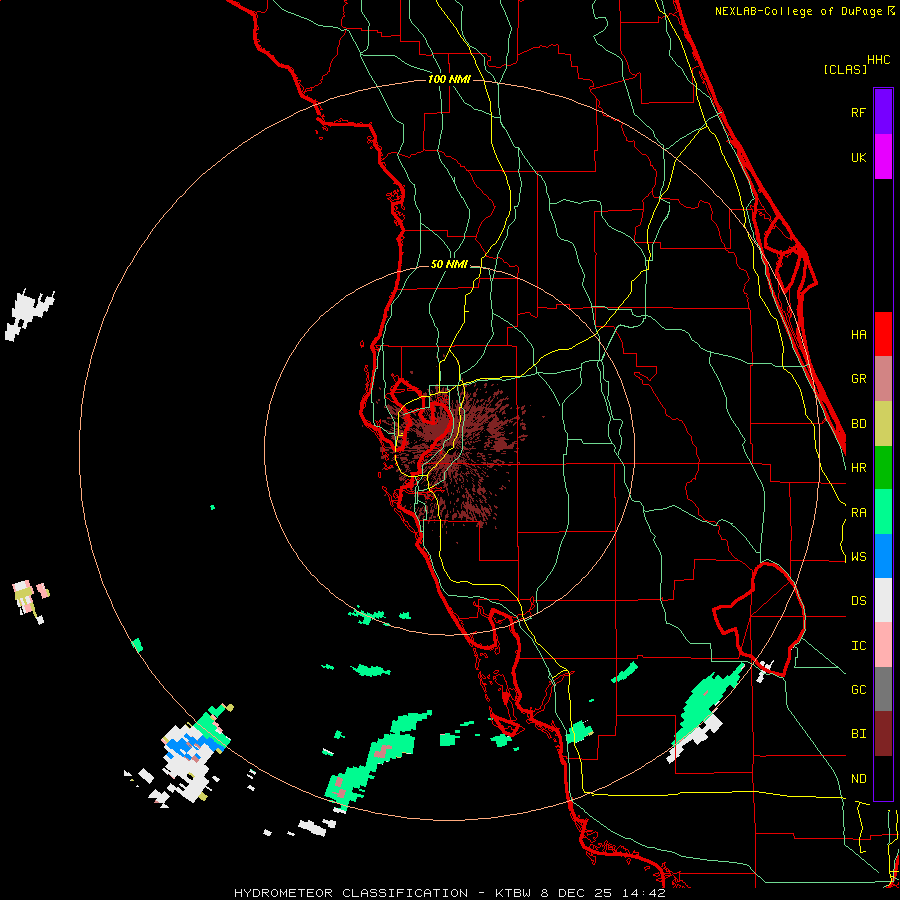
Task: Select the GC gray legend swatch
Action: (x=883, y=689)
